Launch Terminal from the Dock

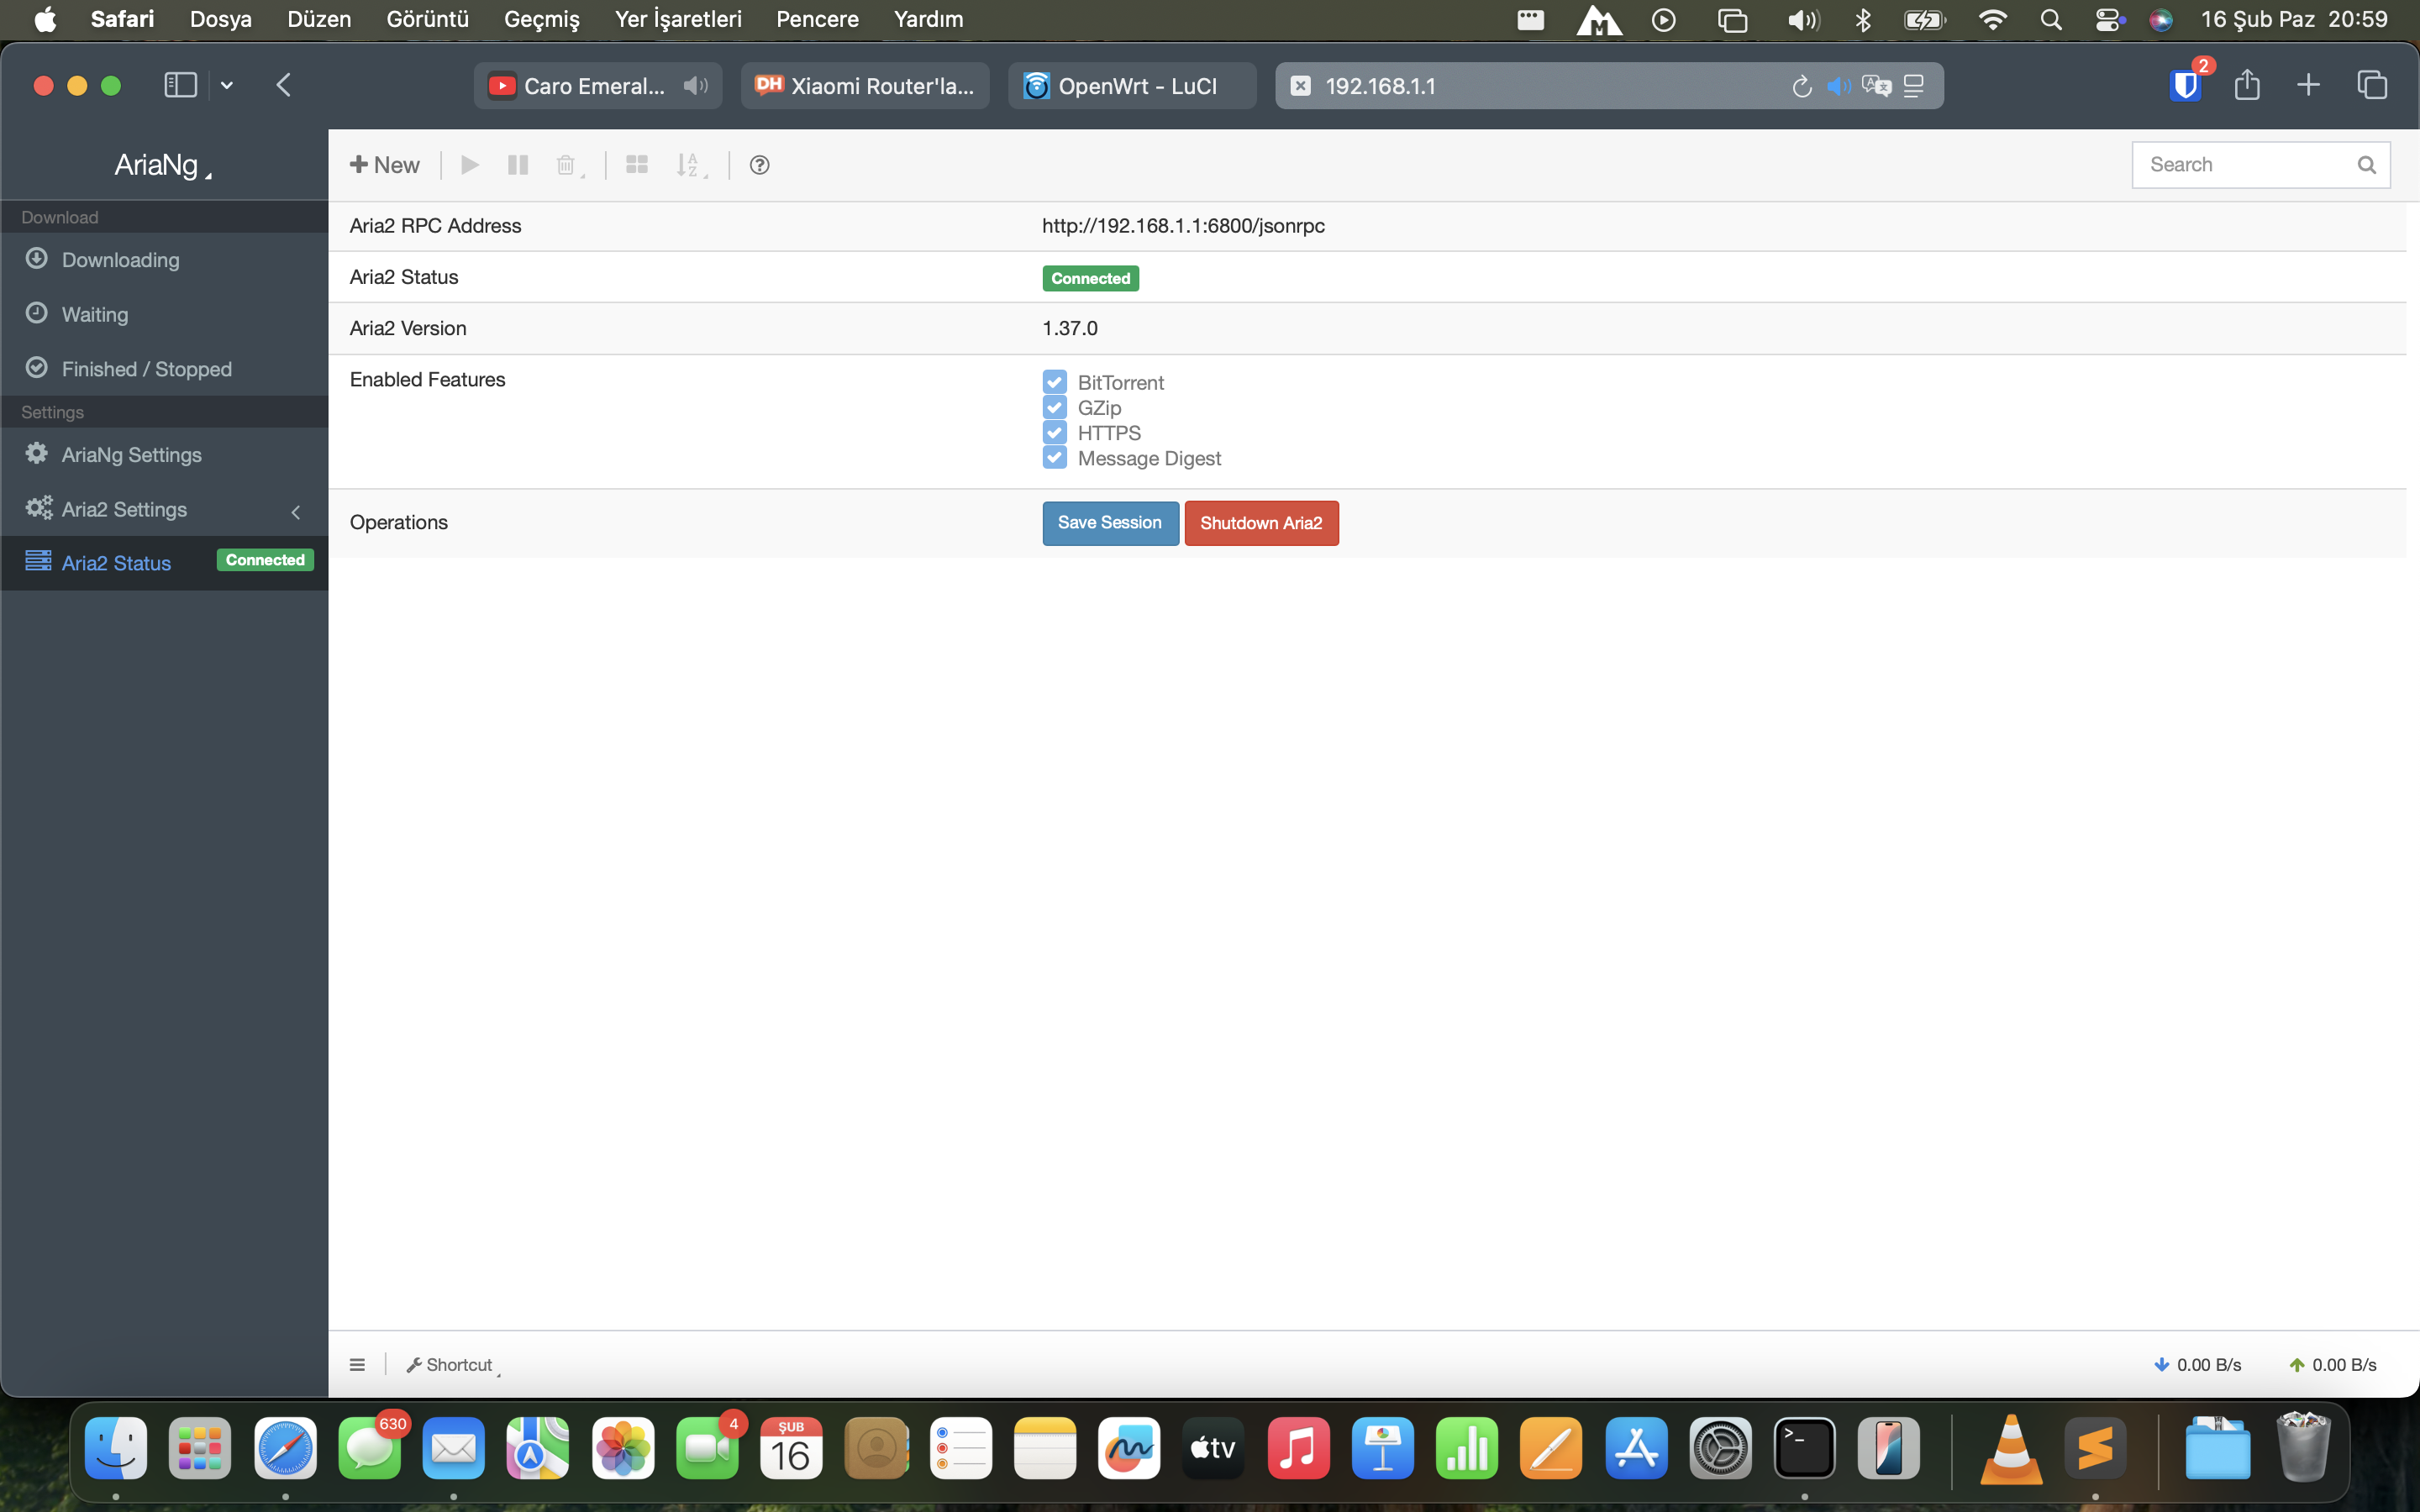1804,1447
